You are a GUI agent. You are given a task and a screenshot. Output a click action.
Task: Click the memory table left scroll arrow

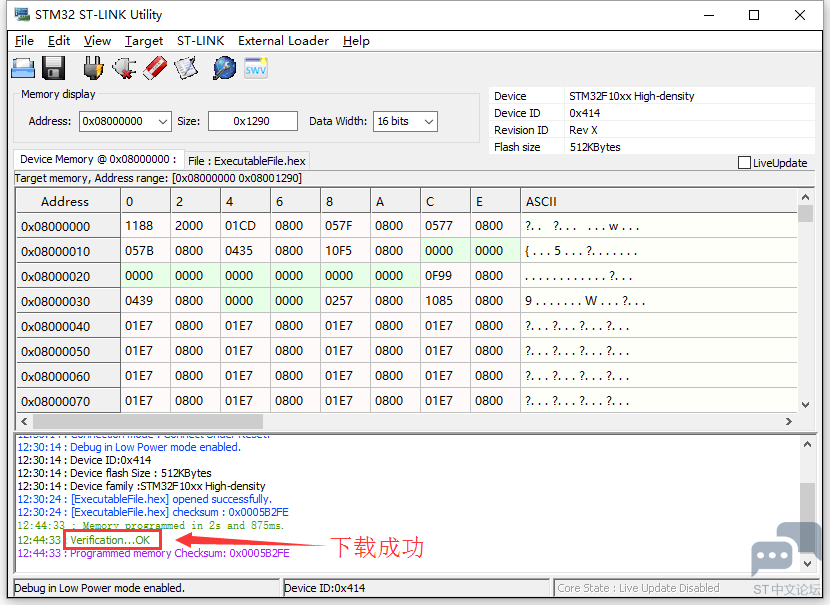24,421
